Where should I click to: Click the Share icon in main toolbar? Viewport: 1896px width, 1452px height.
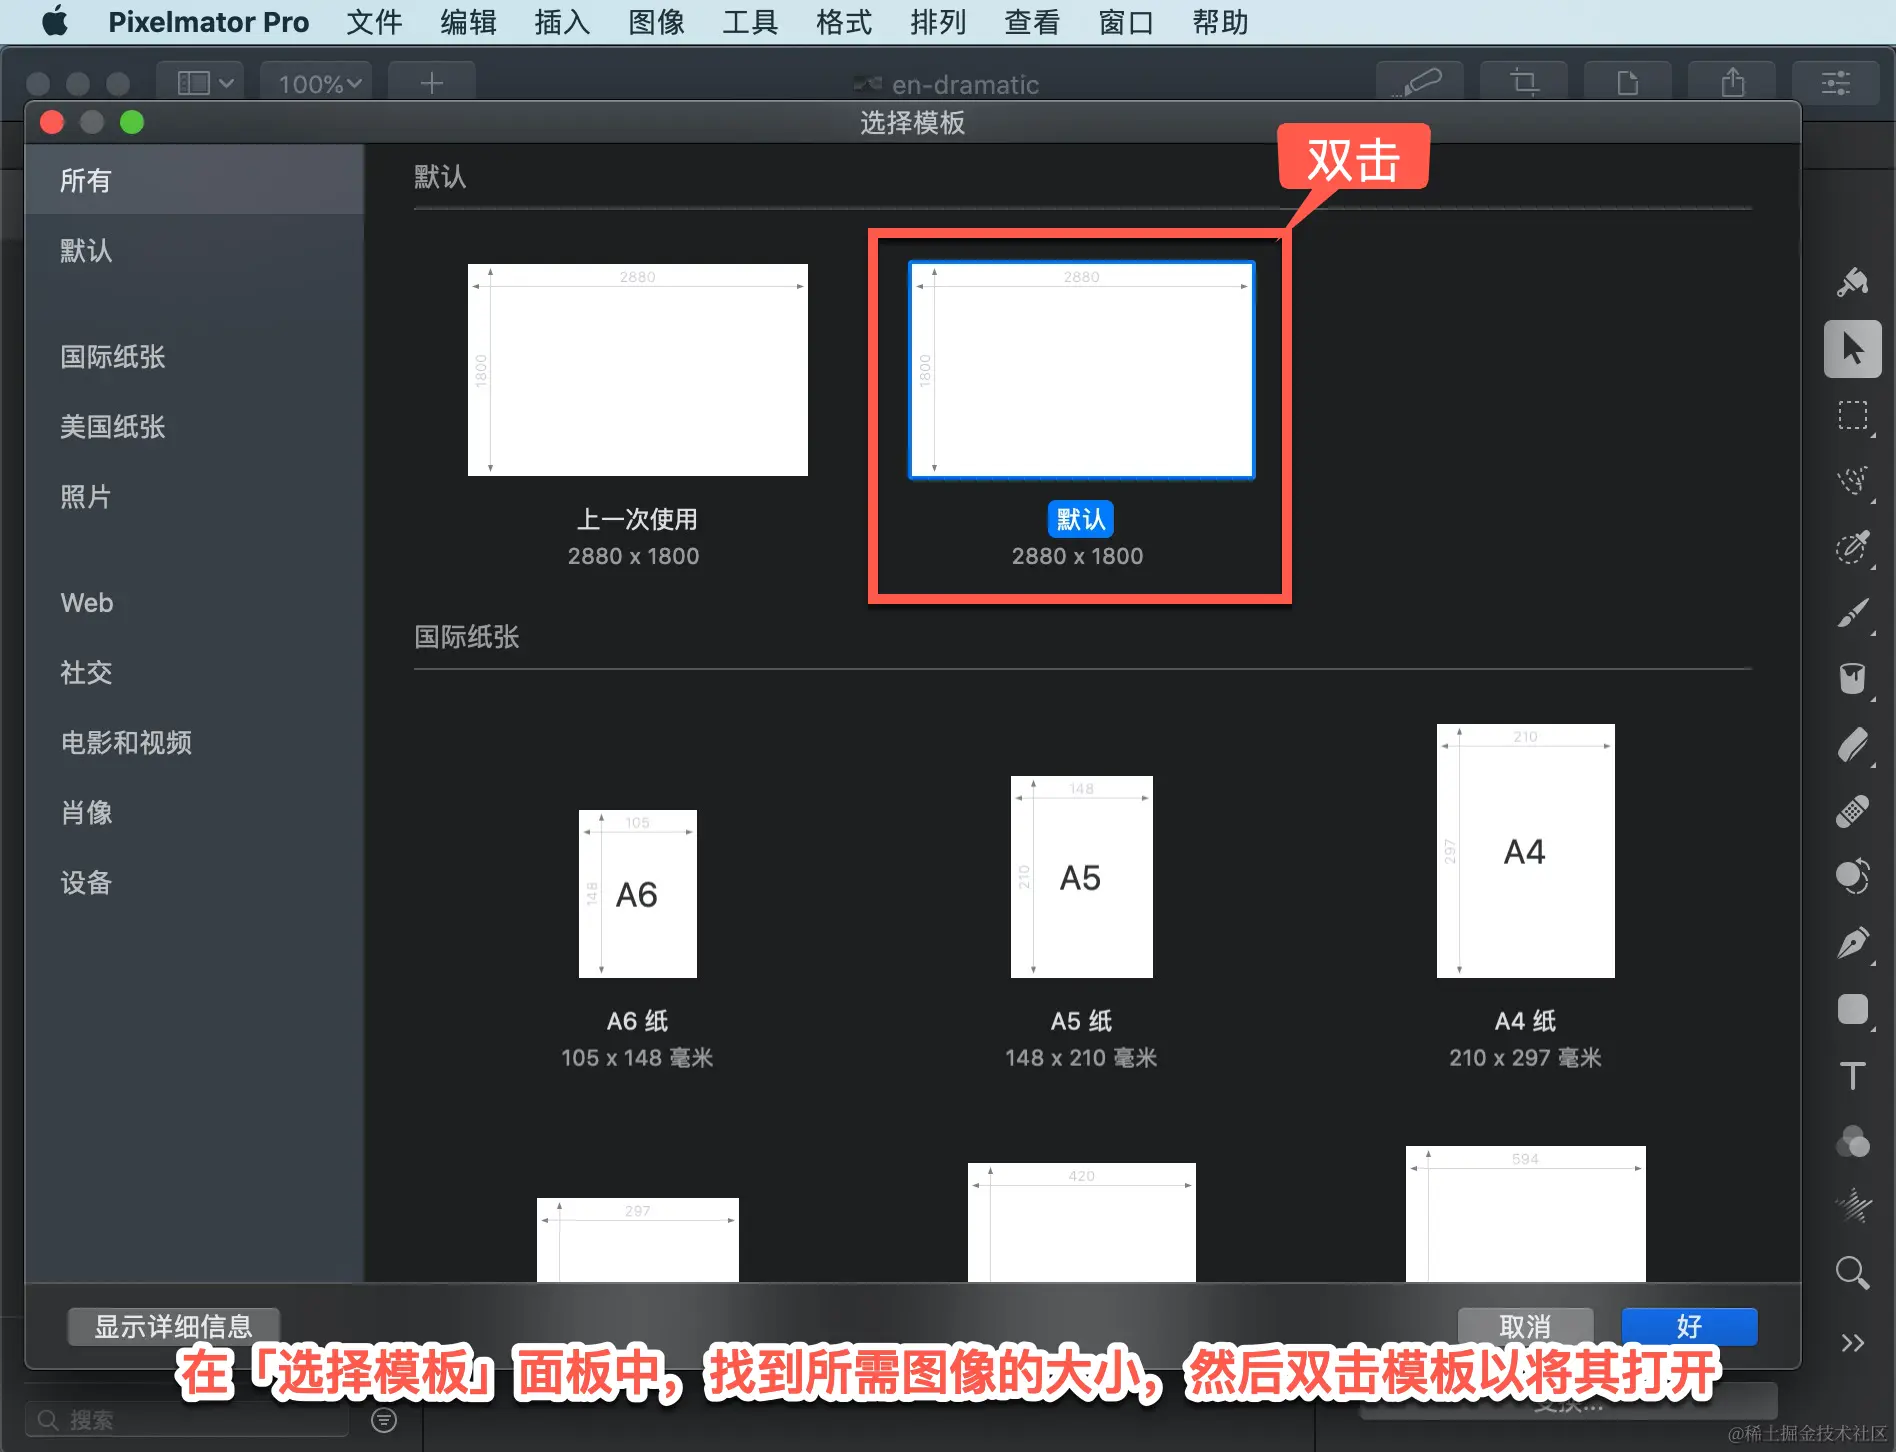click(x=1732, y=82)
